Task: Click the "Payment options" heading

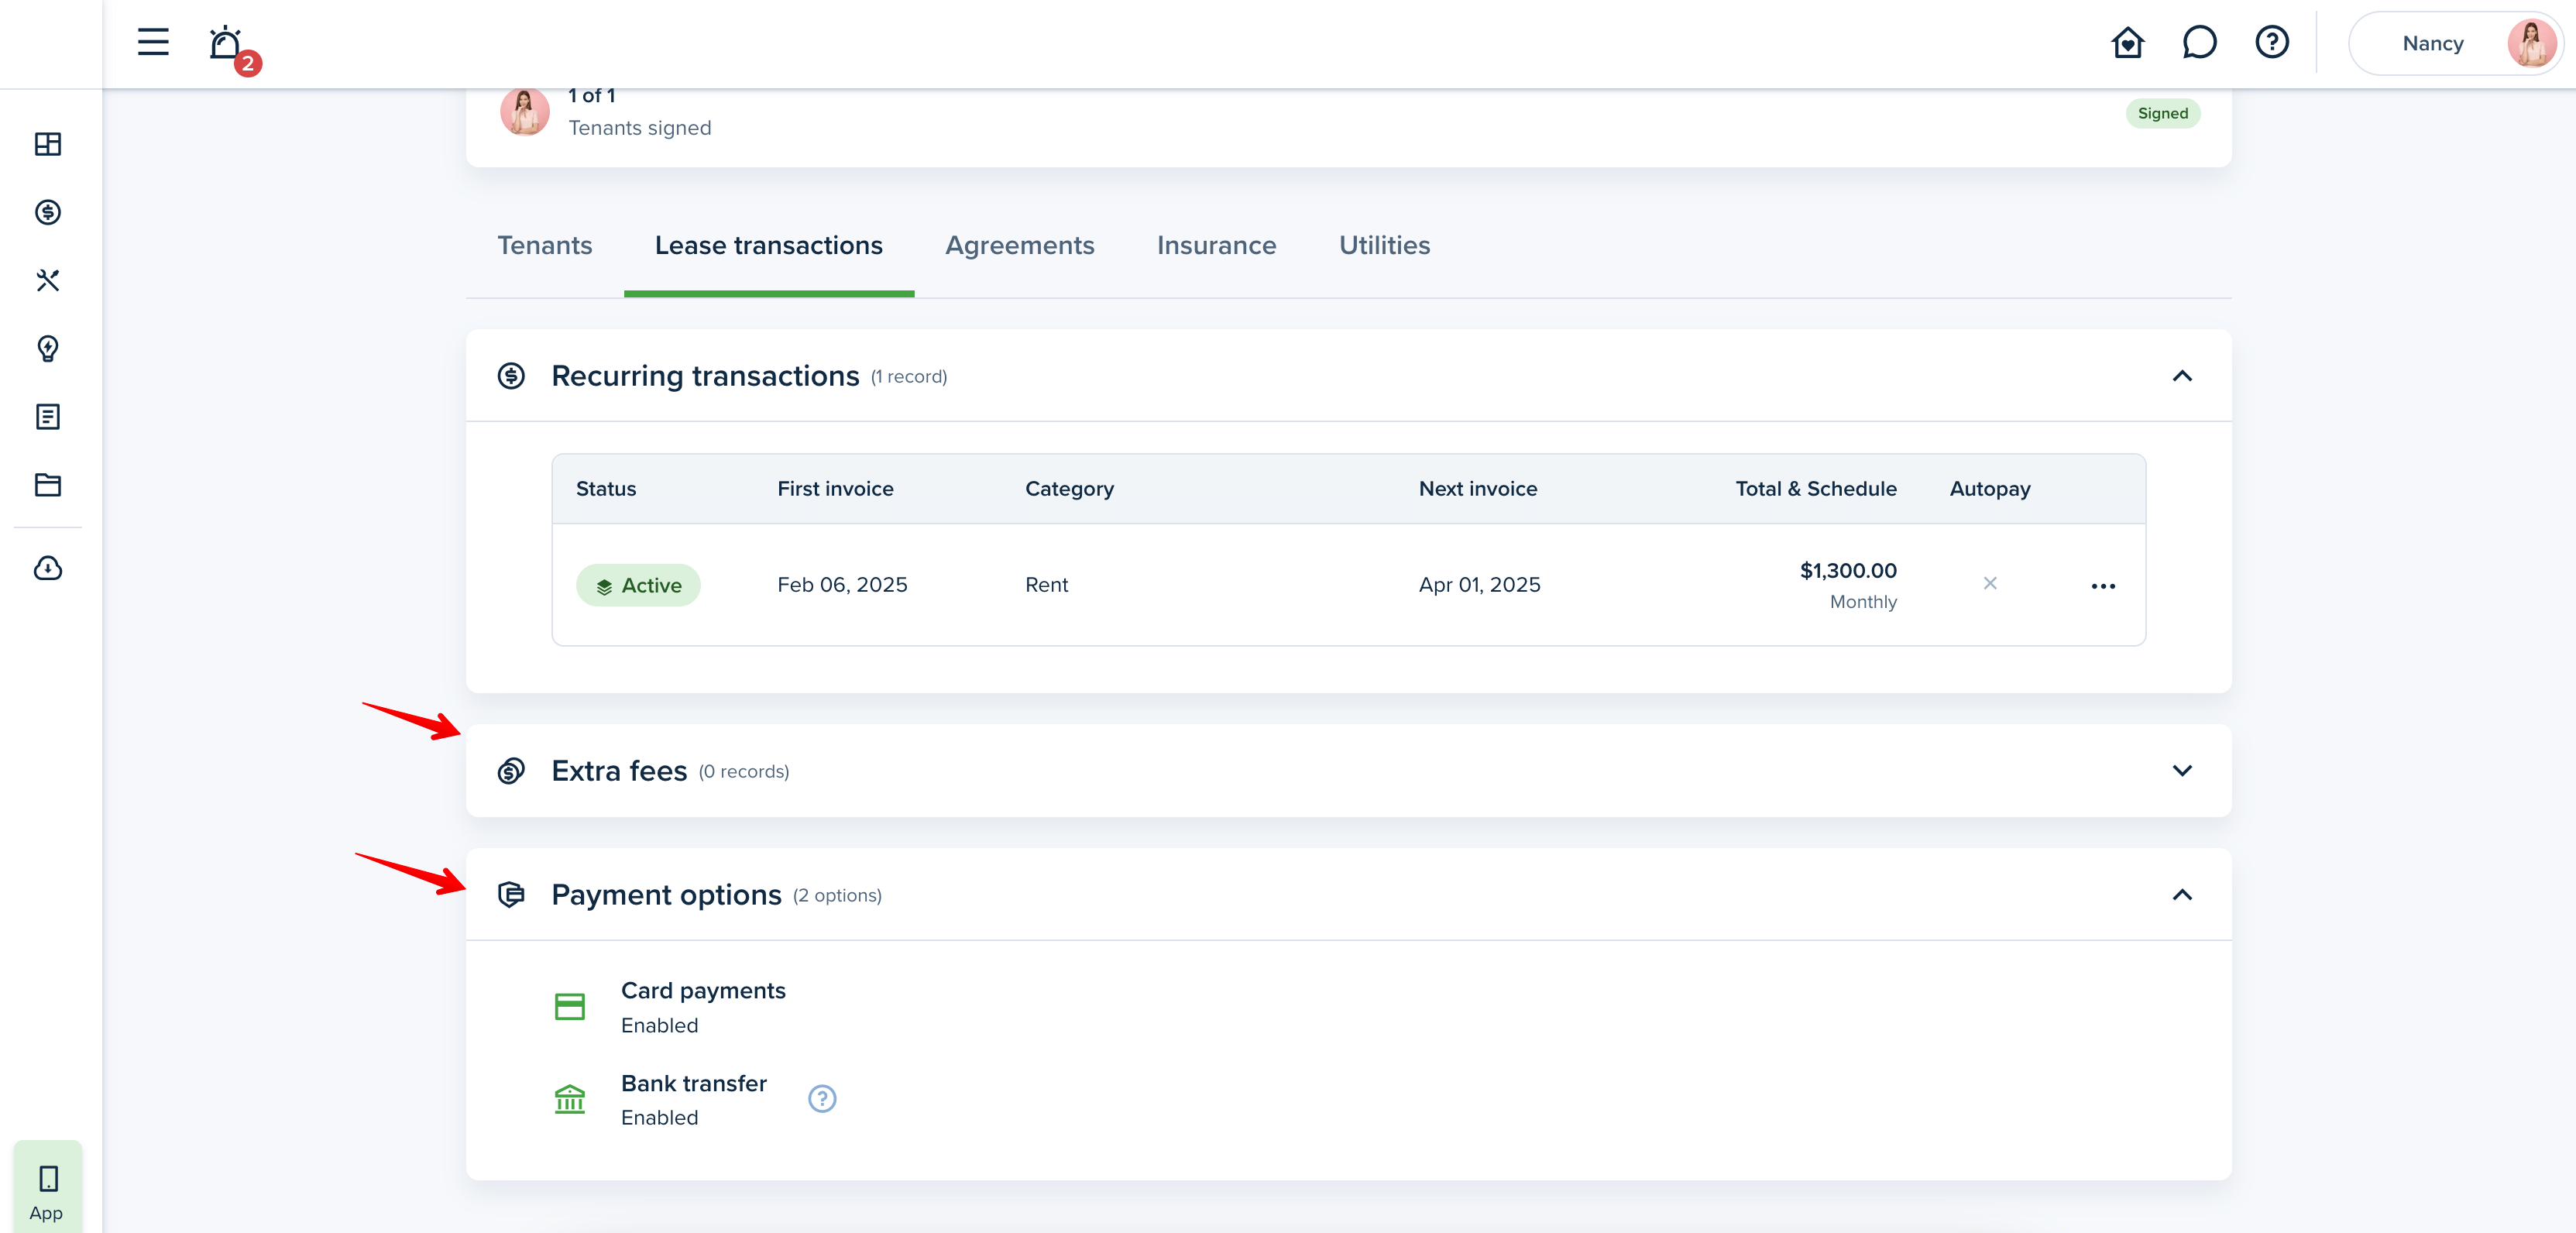Action: point(666,895)
